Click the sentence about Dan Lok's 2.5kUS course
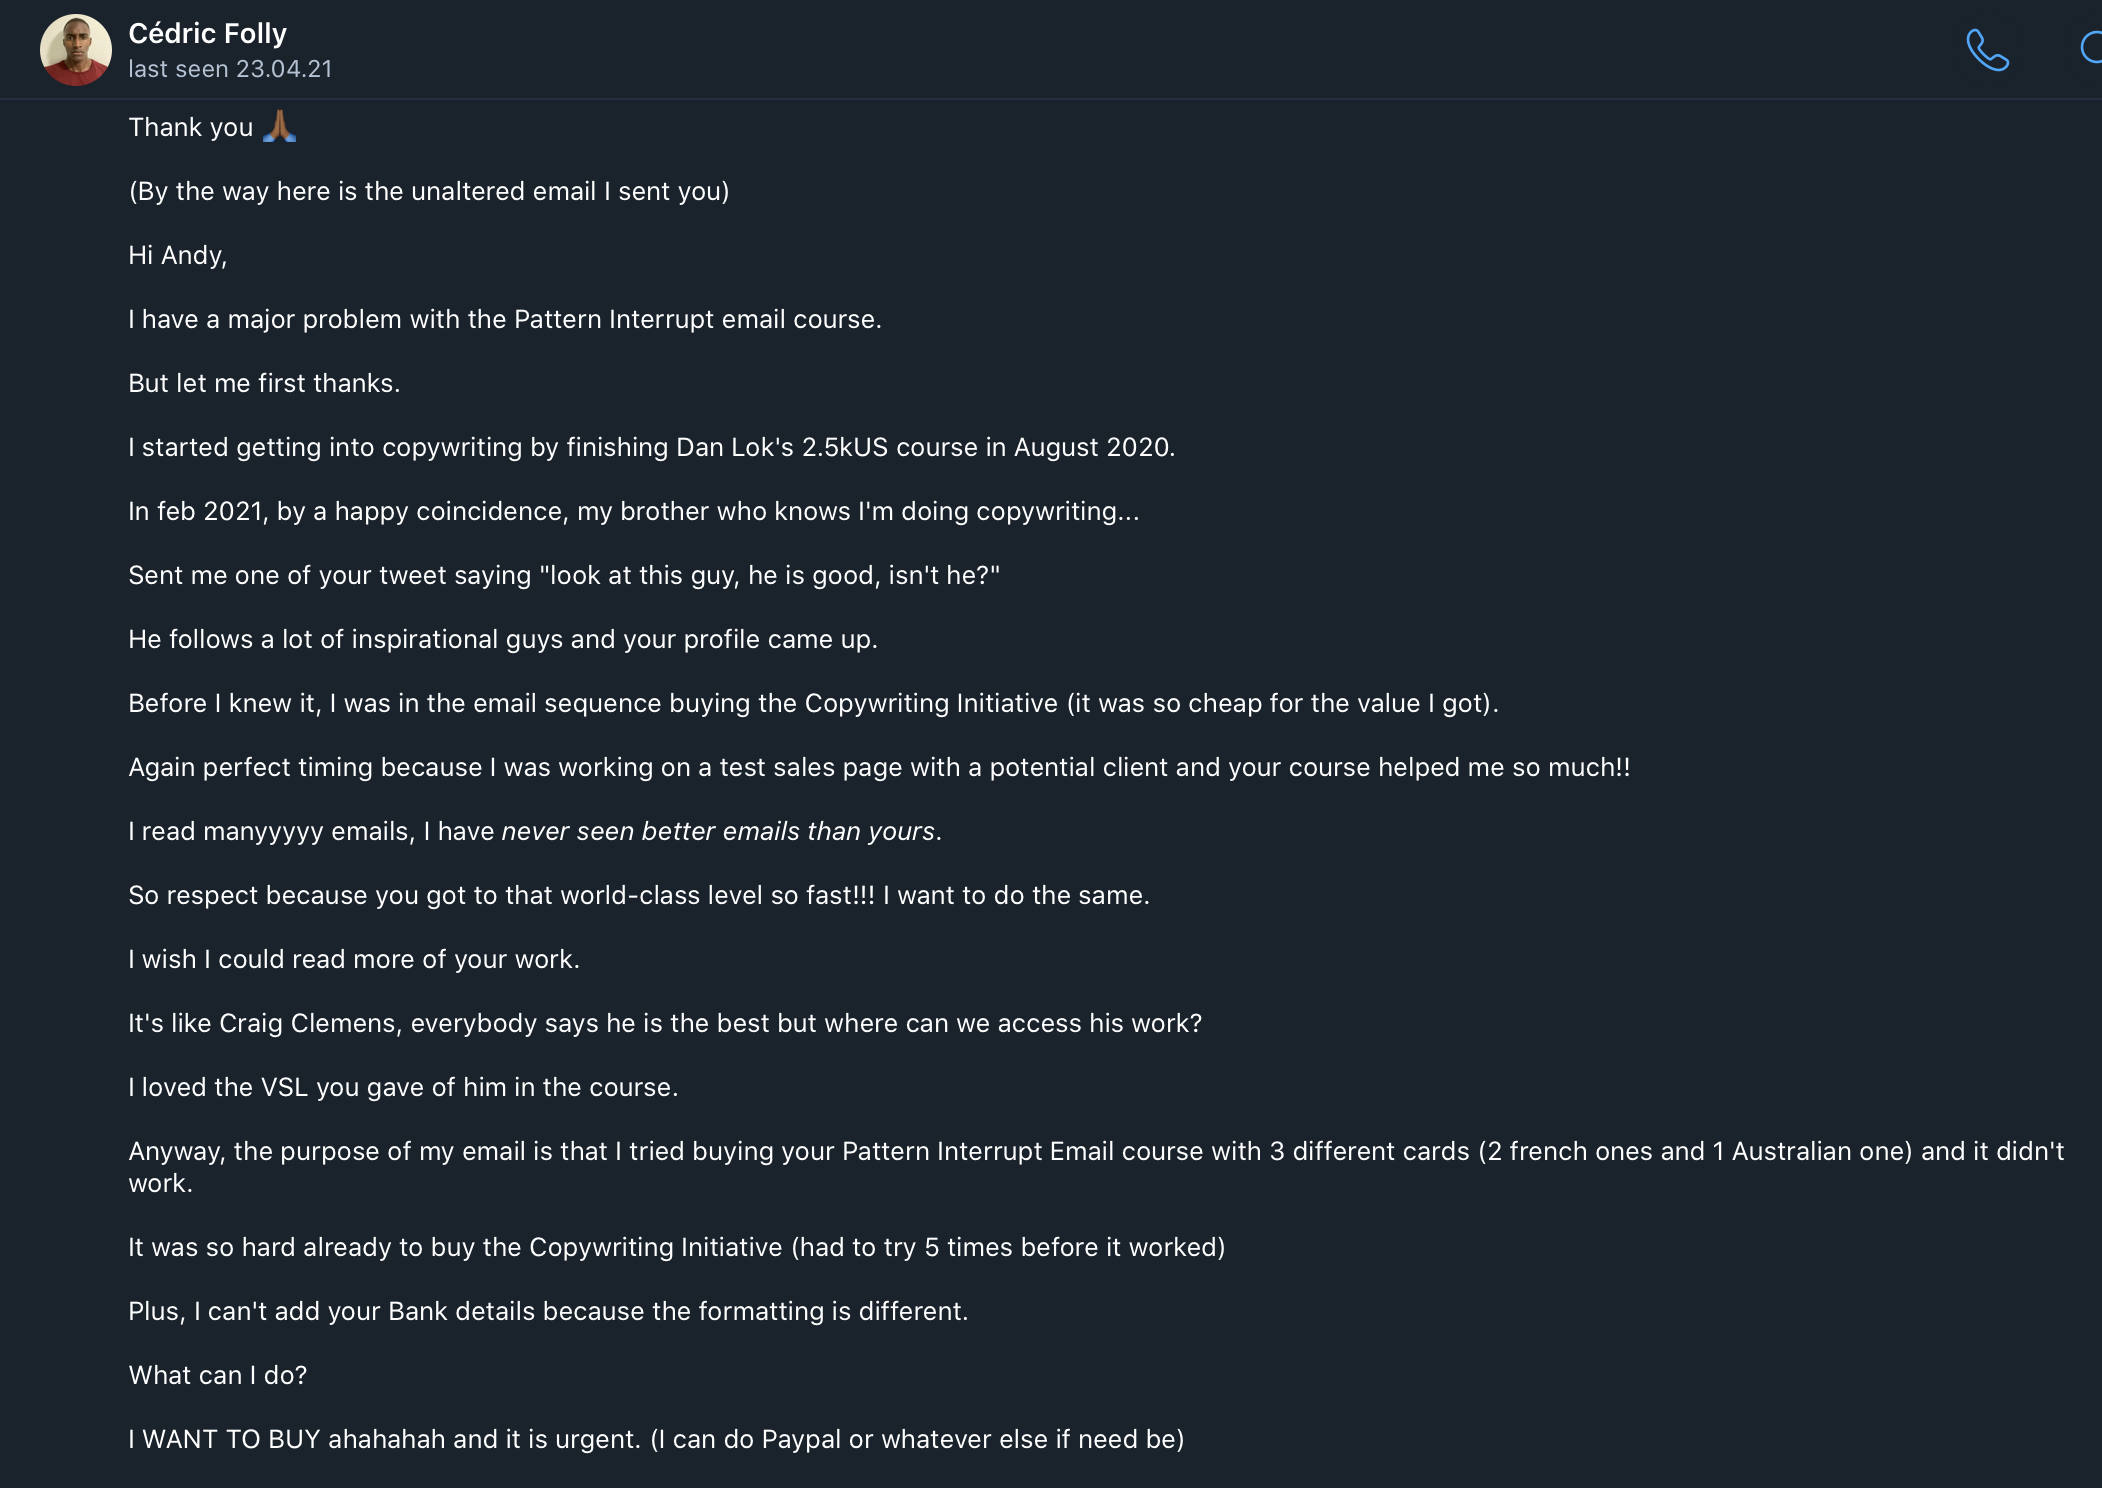 tap(652, 447)
